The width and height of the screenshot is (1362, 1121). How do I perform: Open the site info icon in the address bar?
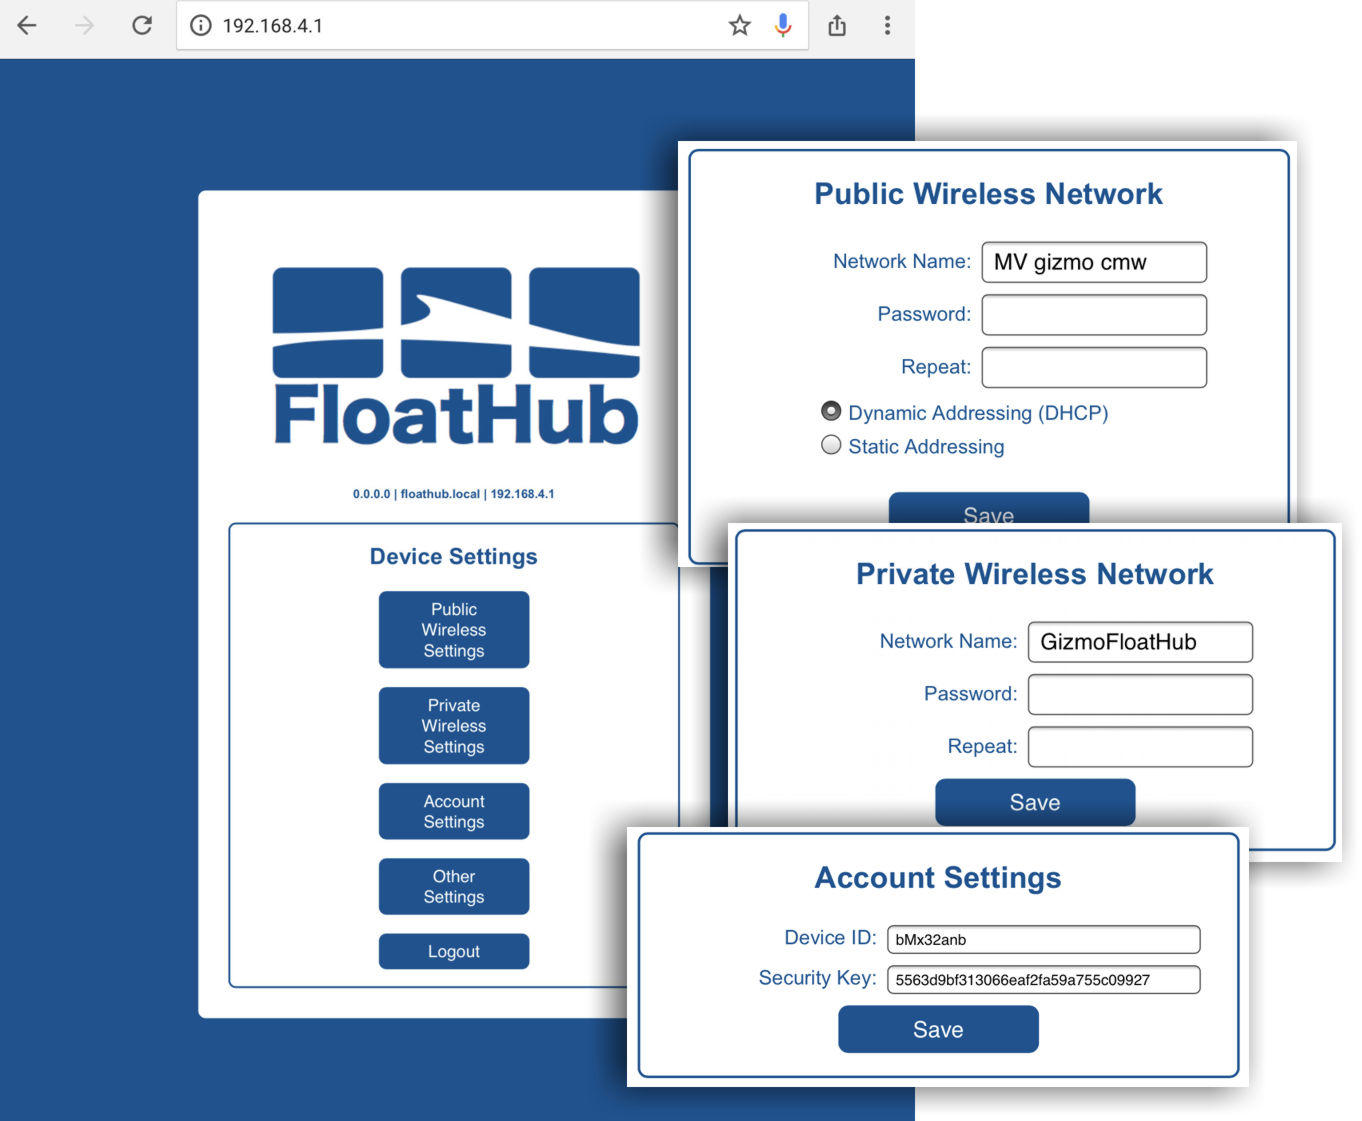tap(201, 25)
